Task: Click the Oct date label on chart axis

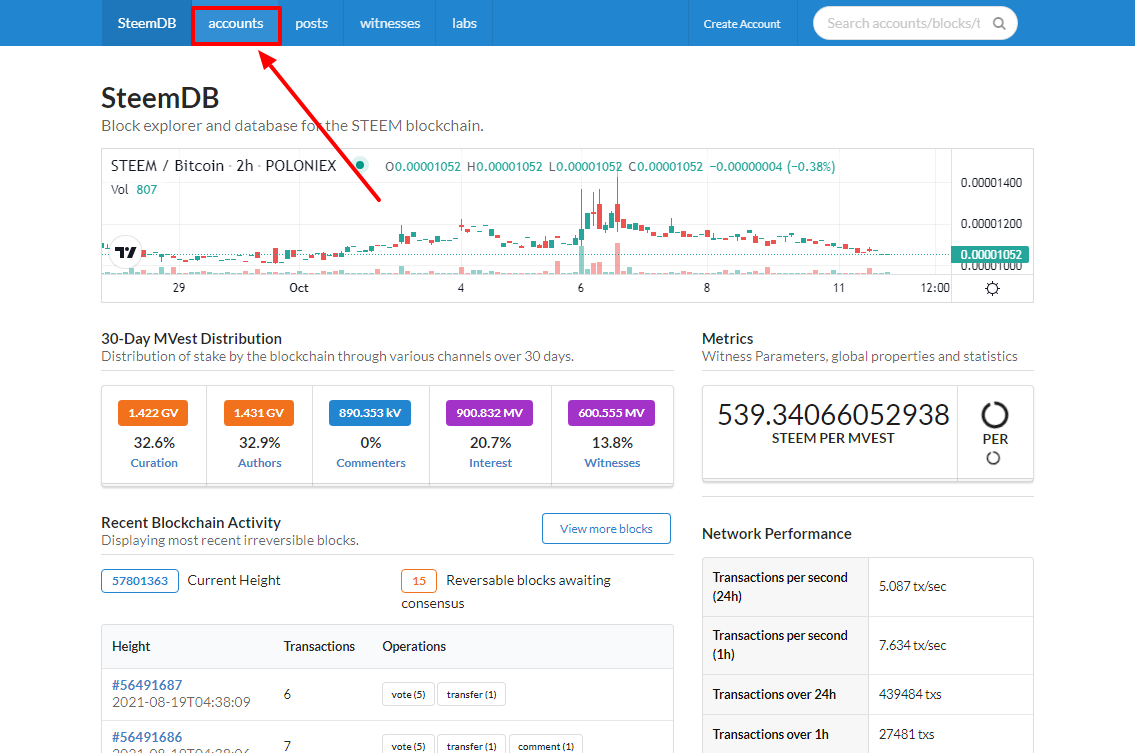Action: pos(299,288)
